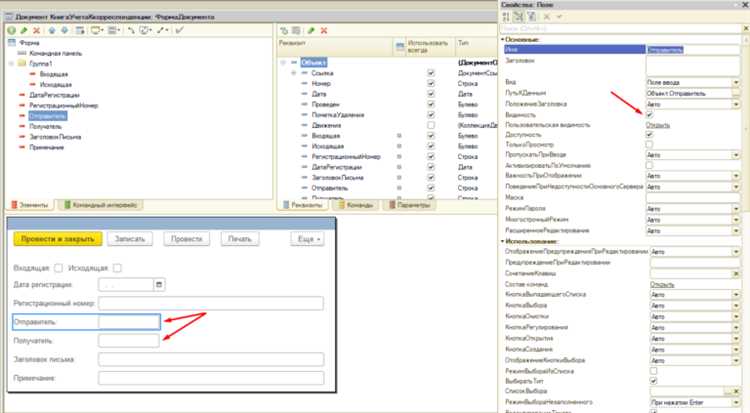The height and width of the screenshot is (413, 750).
Task: Open the Пользовательская видимость Открыть link
Action: (x=658, y=125)
